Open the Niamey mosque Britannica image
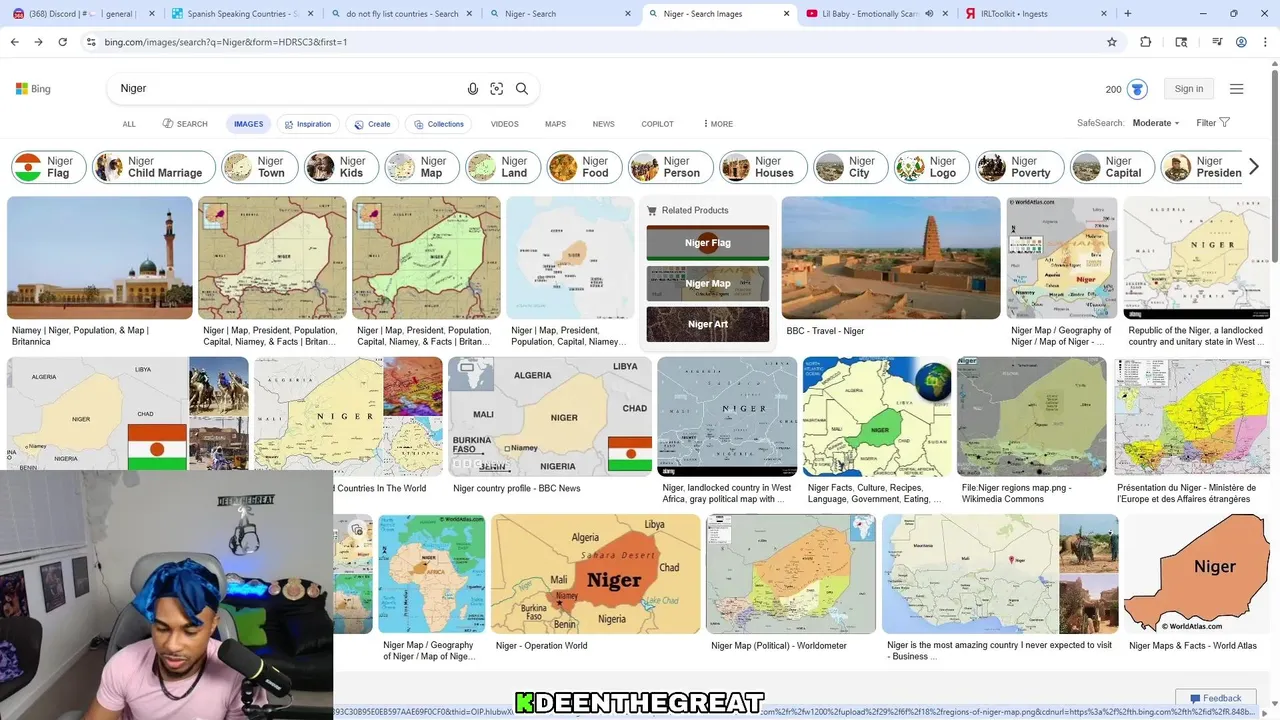The height and width of the screenshot is (720, 1280). coord(100,258)
